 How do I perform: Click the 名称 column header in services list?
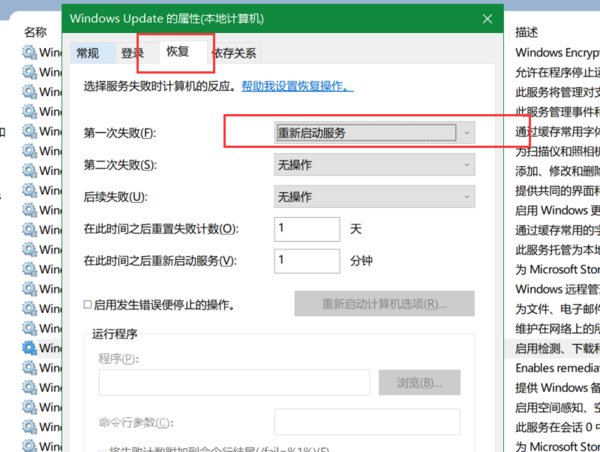click(x=35, y=32)
